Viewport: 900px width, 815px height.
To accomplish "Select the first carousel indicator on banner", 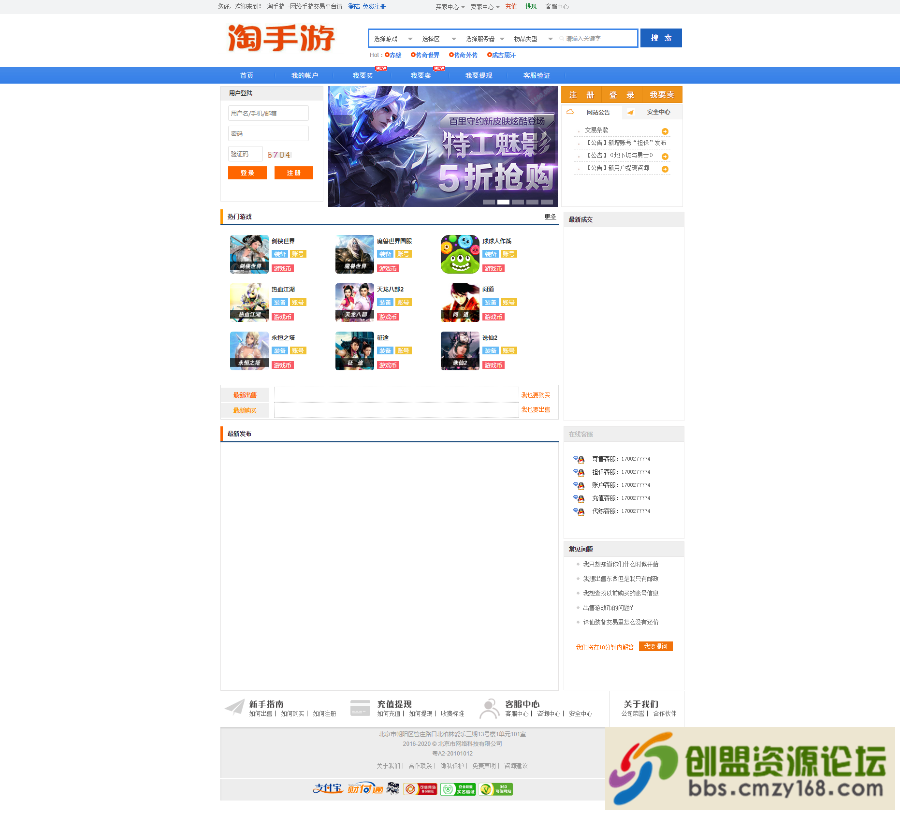I will tap(488, 202).
